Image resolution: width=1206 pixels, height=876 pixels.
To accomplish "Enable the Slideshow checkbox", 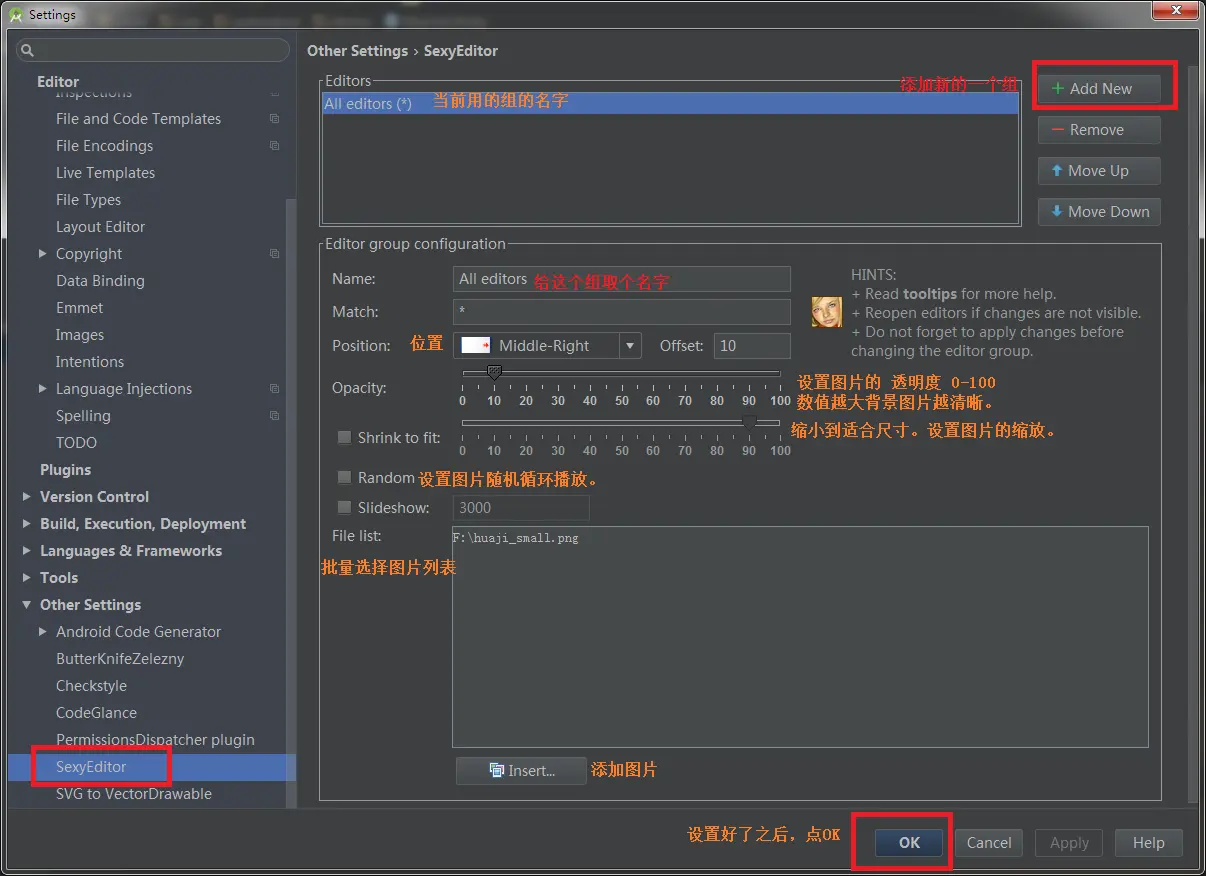I will click(x=343, y=507).
